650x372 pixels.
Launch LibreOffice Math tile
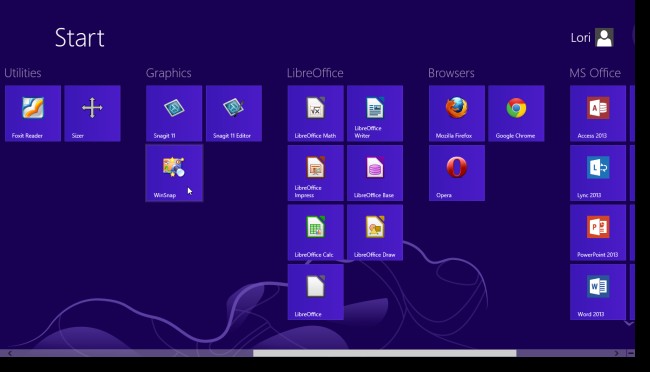315,114
